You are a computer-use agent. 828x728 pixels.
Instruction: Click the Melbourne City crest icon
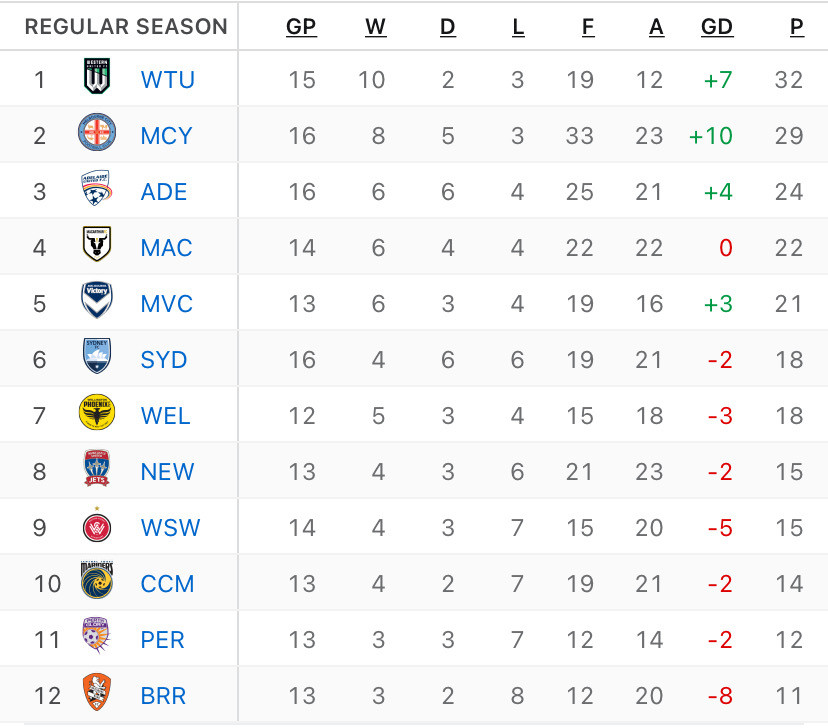[97, 132]
